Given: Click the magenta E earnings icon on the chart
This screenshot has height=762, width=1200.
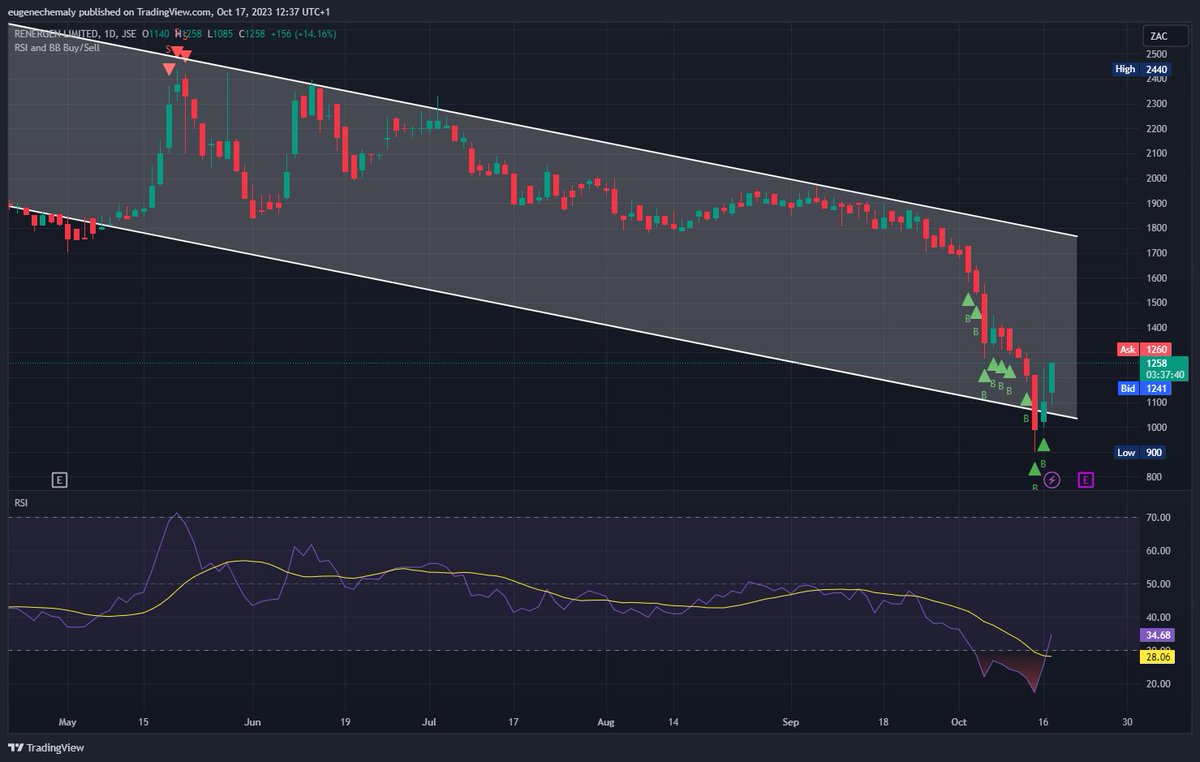Looking at the screenshot, I should tap(1085, 480).
